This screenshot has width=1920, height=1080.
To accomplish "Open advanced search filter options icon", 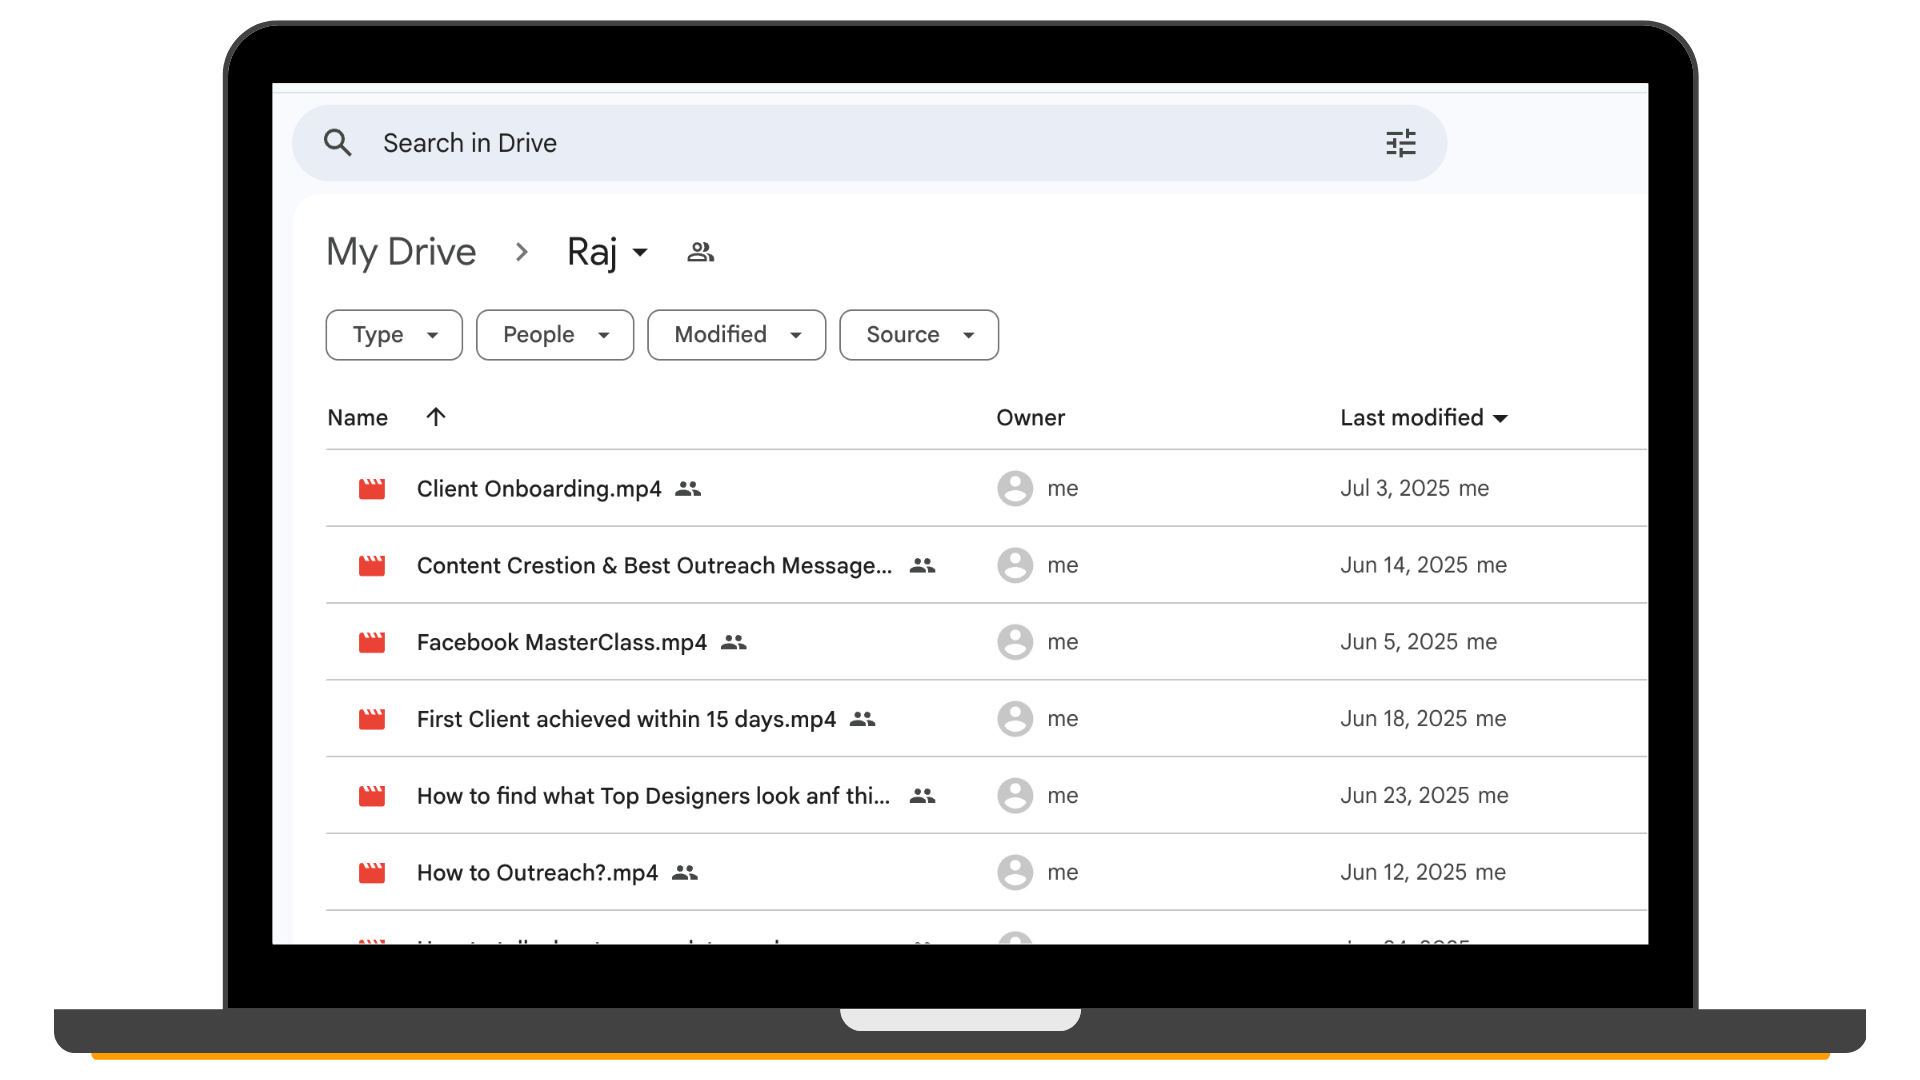I will (x=1400, y=143).
